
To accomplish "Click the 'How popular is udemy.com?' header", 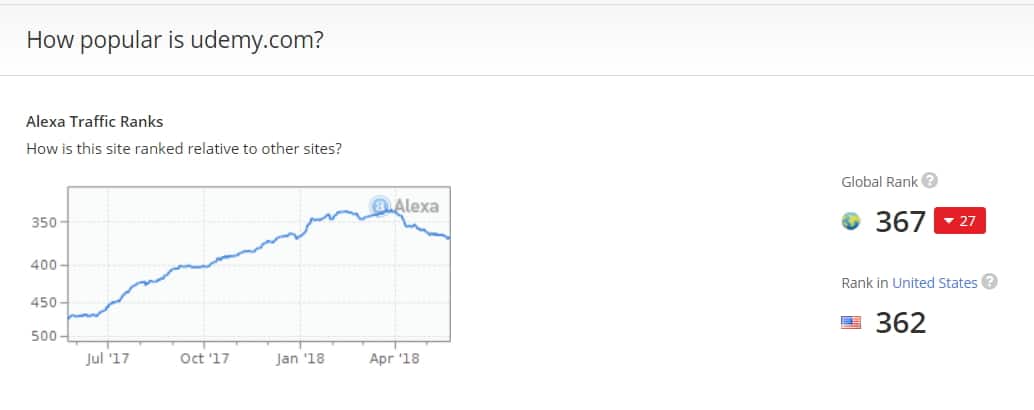I will pos(175,40).
